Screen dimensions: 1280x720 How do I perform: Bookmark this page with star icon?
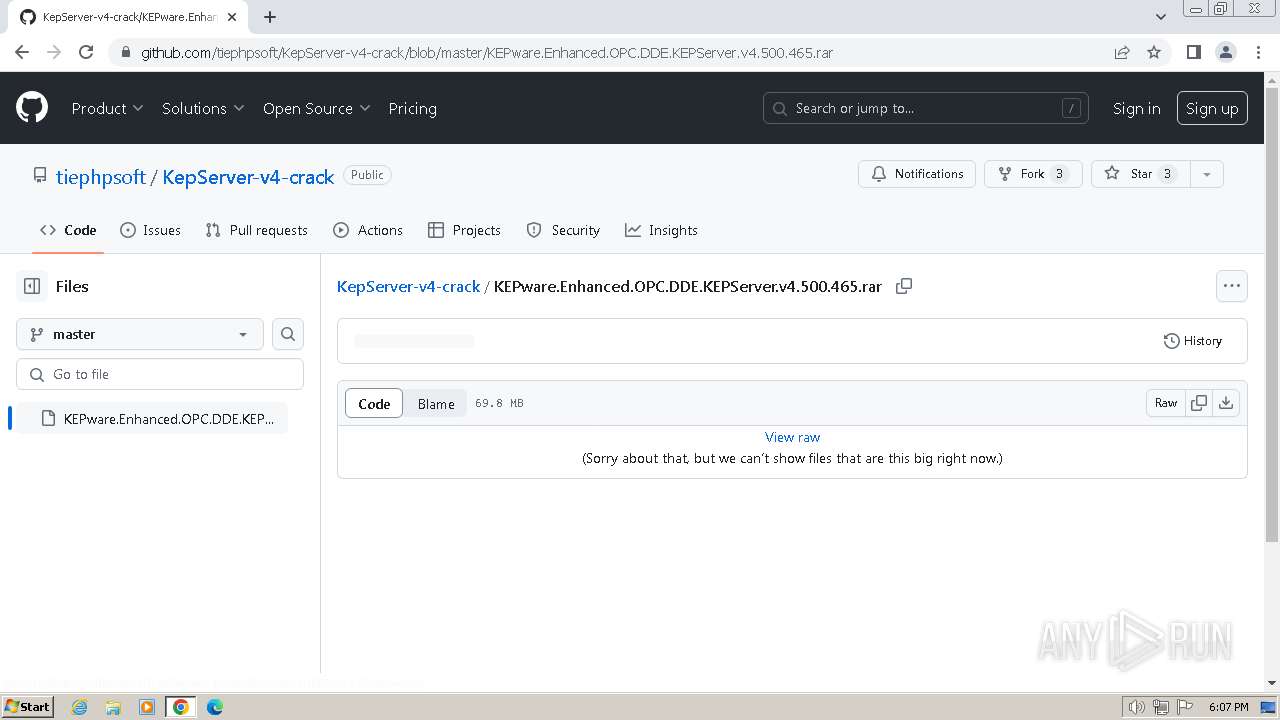pyautogui.click(x=1154, y=52)
